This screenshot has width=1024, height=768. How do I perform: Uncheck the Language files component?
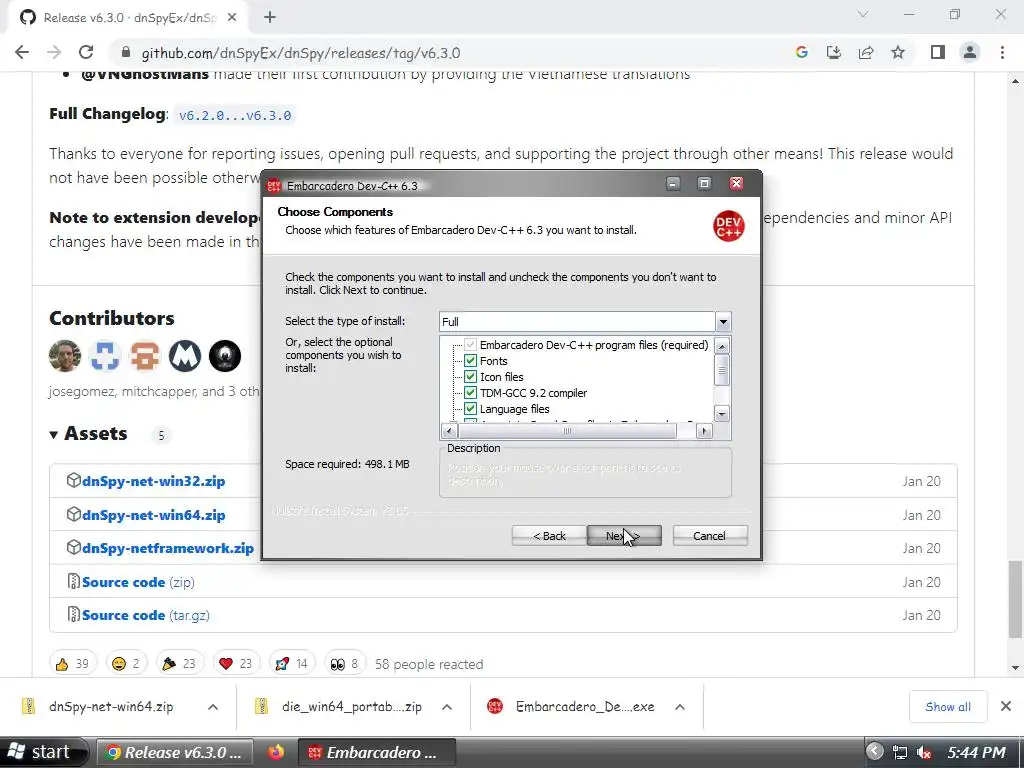pyautogui.click(x=470, y=409)
